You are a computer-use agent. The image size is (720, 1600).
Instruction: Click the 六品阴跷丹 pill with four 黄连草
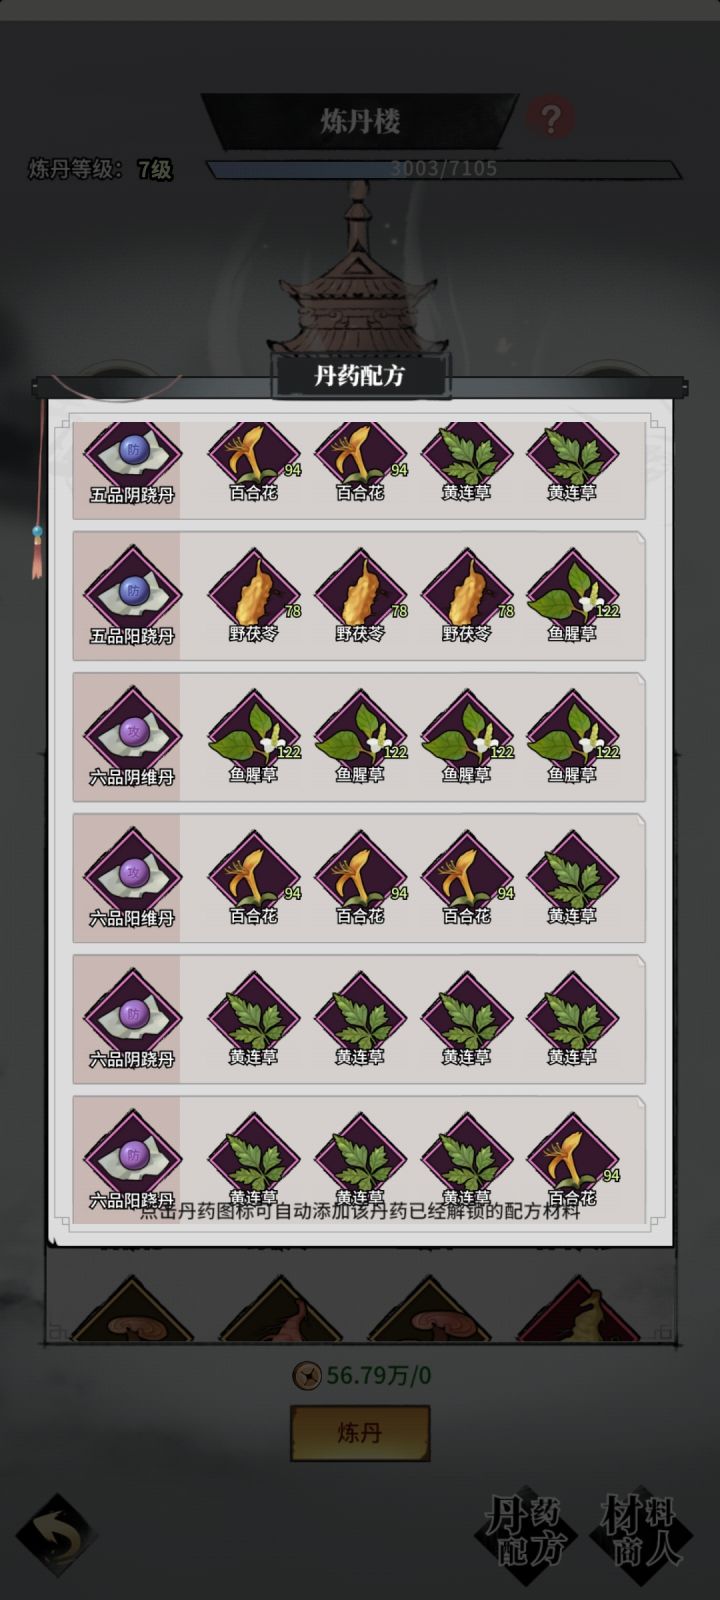[x=132, y=1019]
